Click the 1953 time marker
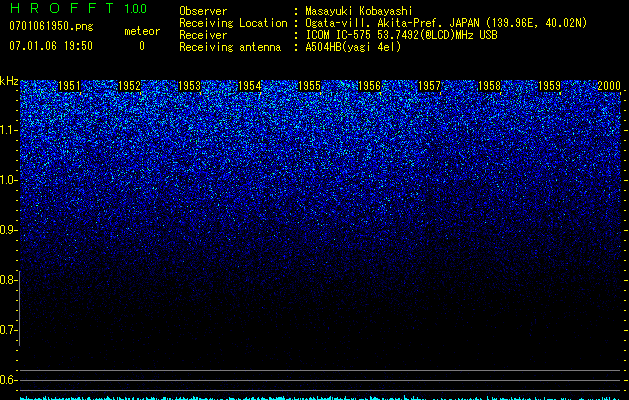 [189, 86]
